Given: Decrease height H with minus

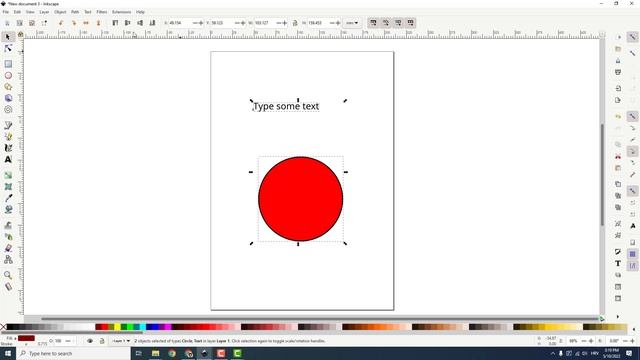Looking at the screenshot, I should 332,23.
